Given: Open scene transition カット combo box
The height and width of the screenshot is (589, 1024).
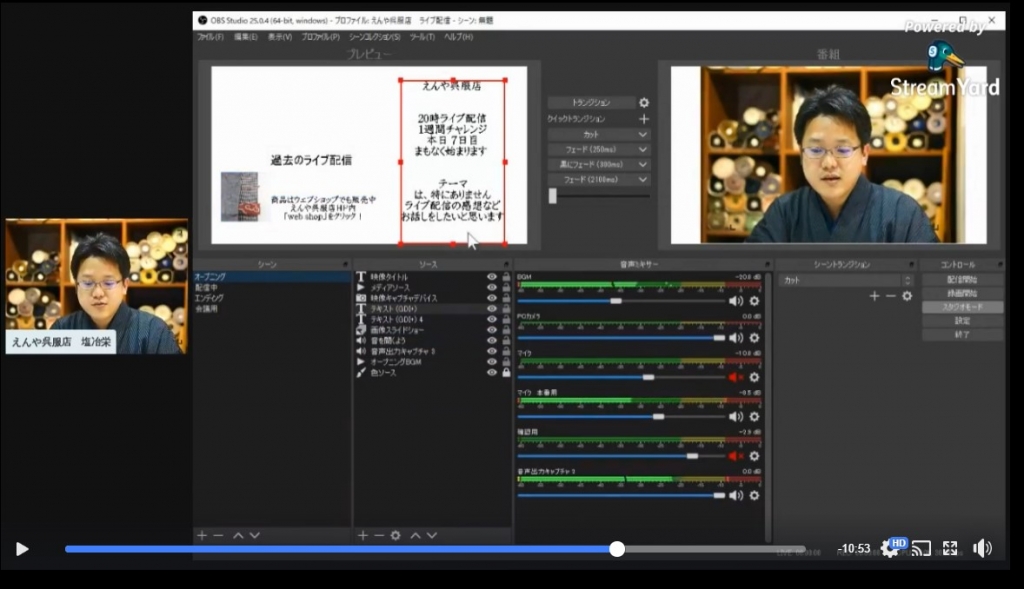Looking at the screenshot, I should pos(846,280).
